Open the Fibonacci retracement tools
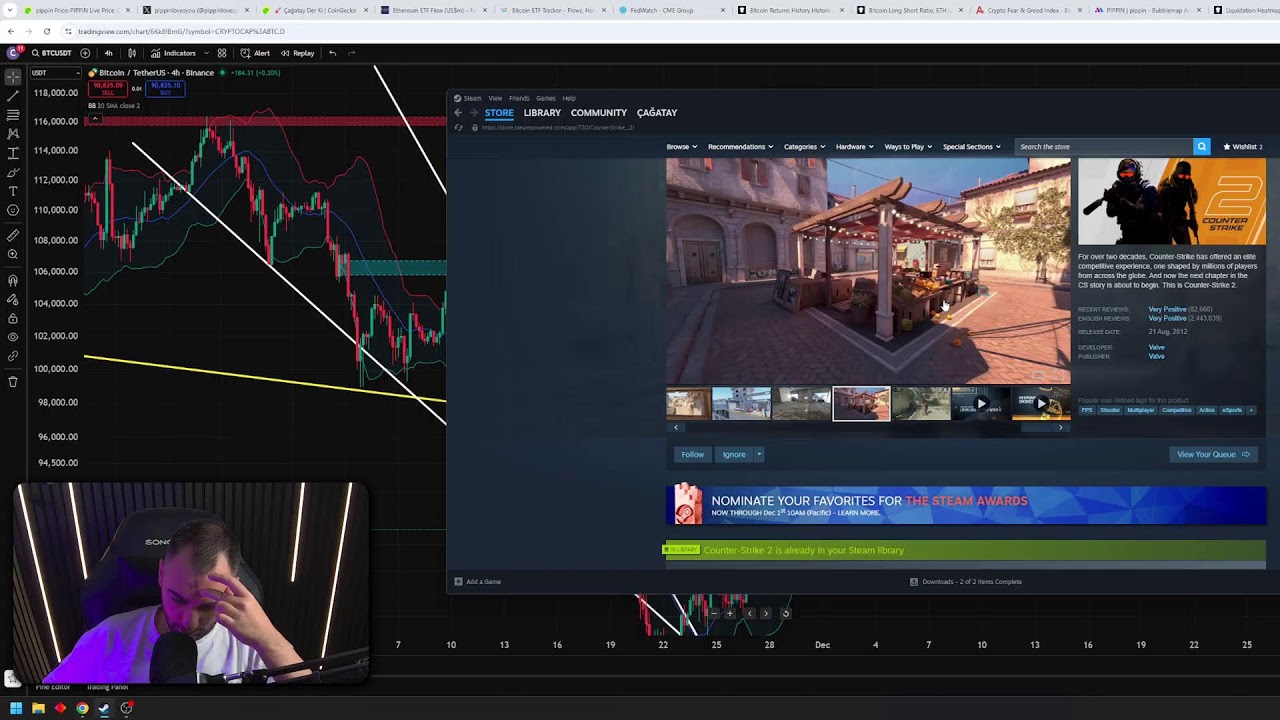 [x=13, y=115]
